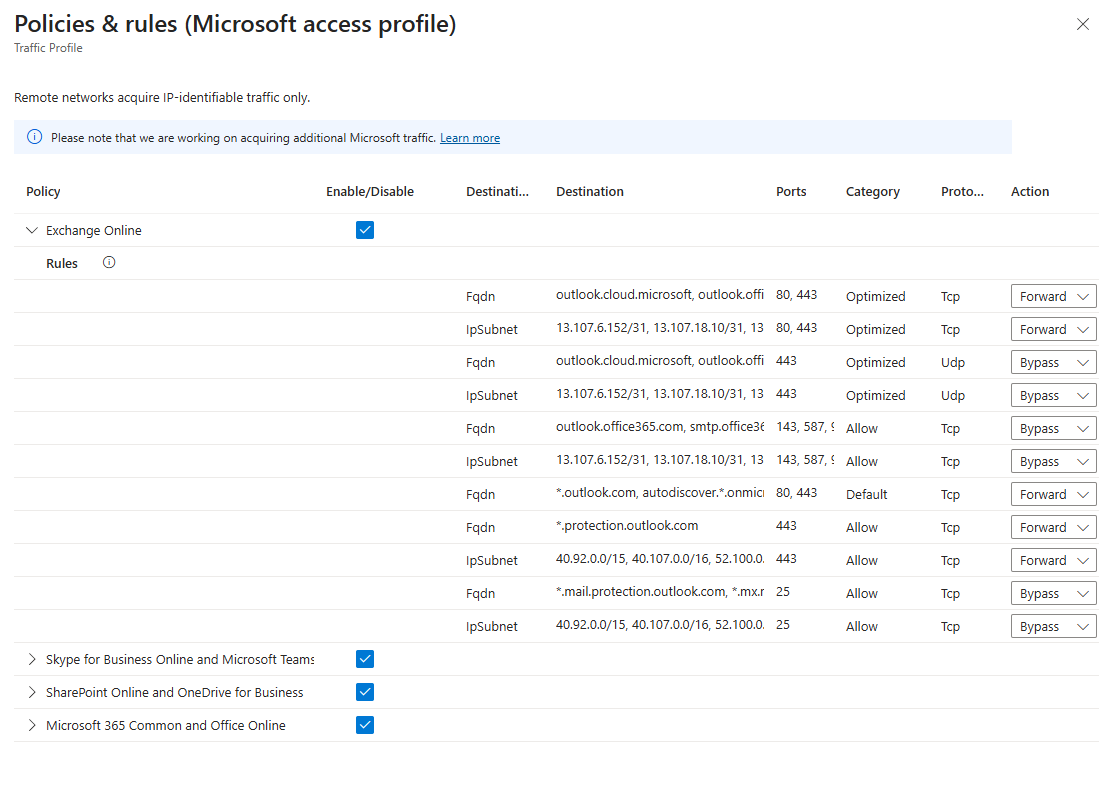The height and width of the screenshot is (812, 1118).
Task: Click the Policy column header
Action: 43,192
